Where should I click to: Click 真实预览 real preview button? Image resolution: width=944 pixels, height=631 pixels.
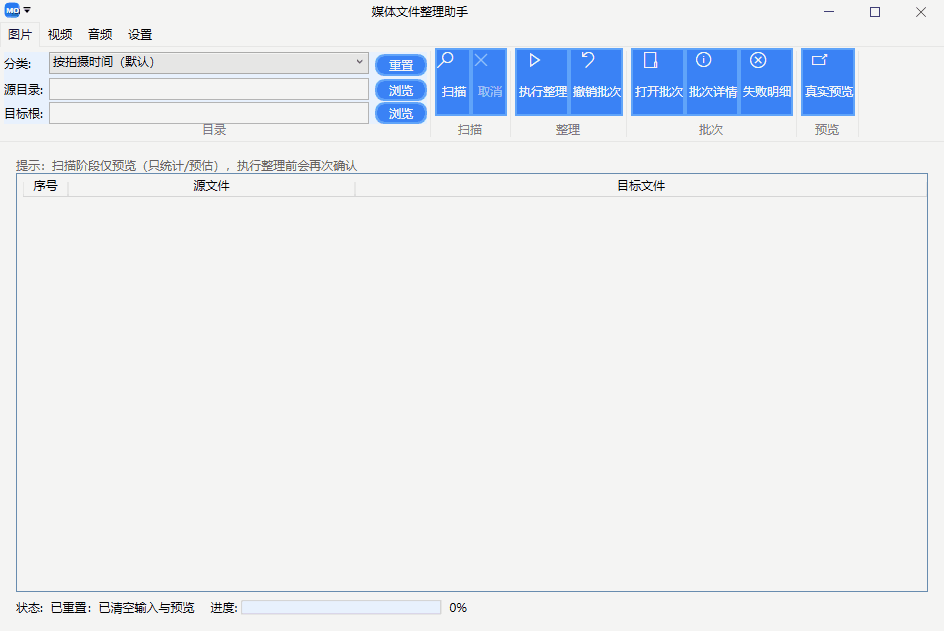tap(828, 82)
